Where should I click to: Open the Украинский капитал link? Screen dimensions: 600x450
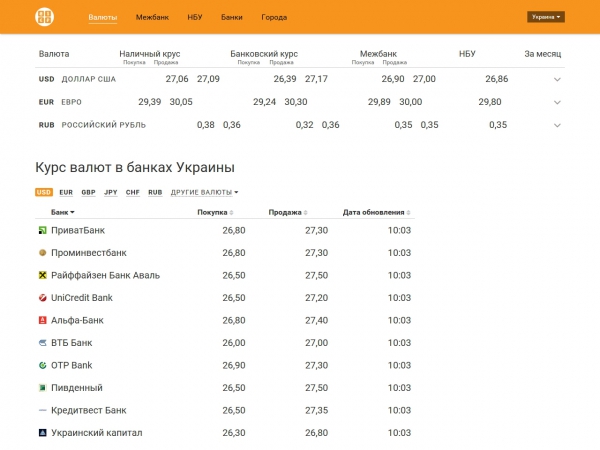tap(97, 433)
